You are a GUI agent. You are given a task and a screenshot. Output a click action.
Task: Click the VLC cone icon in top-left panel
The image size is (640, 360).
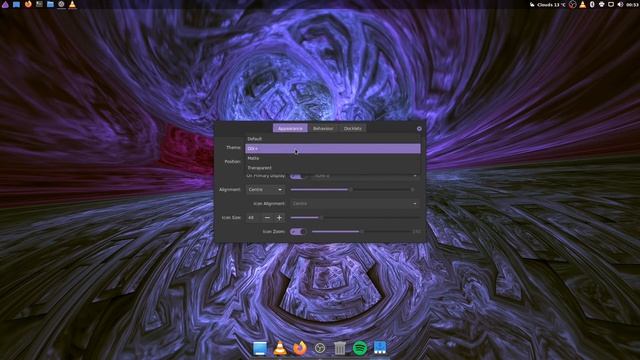(x=72, y=4)
